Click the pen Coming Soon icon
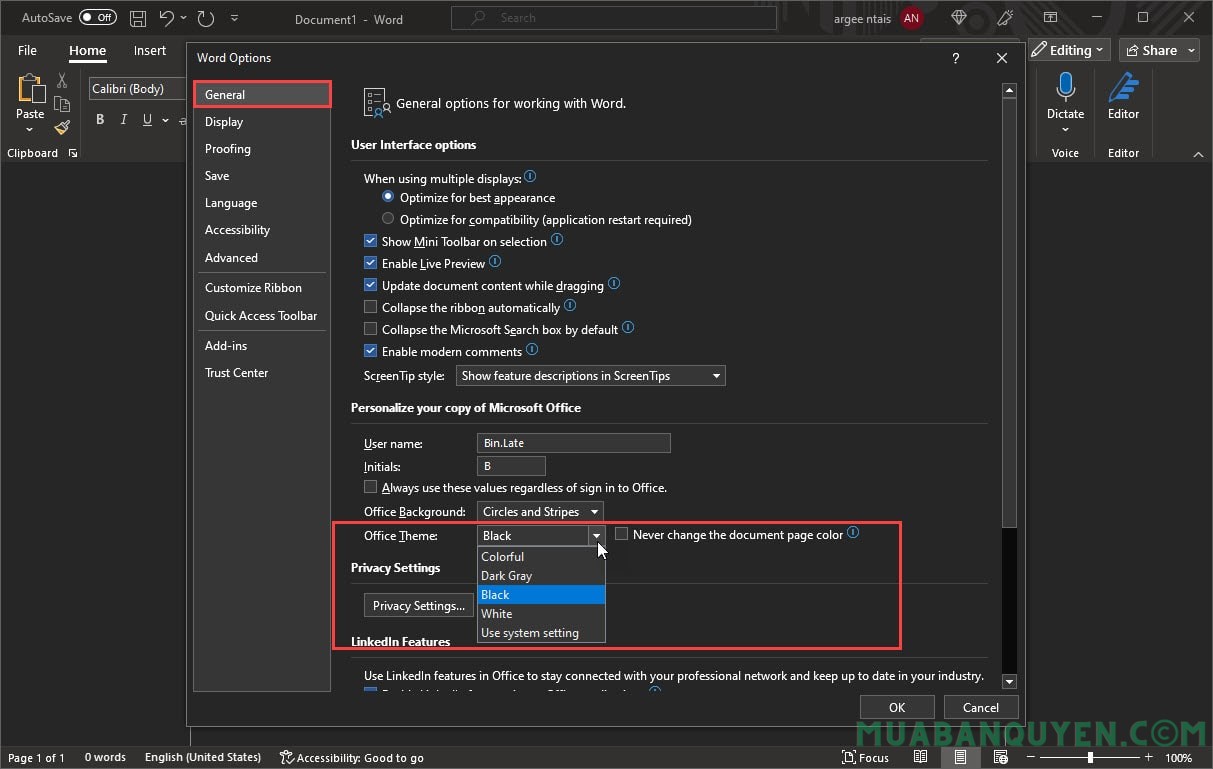The width and height of the screenshot is (1213, 769). pos(1005,18)
